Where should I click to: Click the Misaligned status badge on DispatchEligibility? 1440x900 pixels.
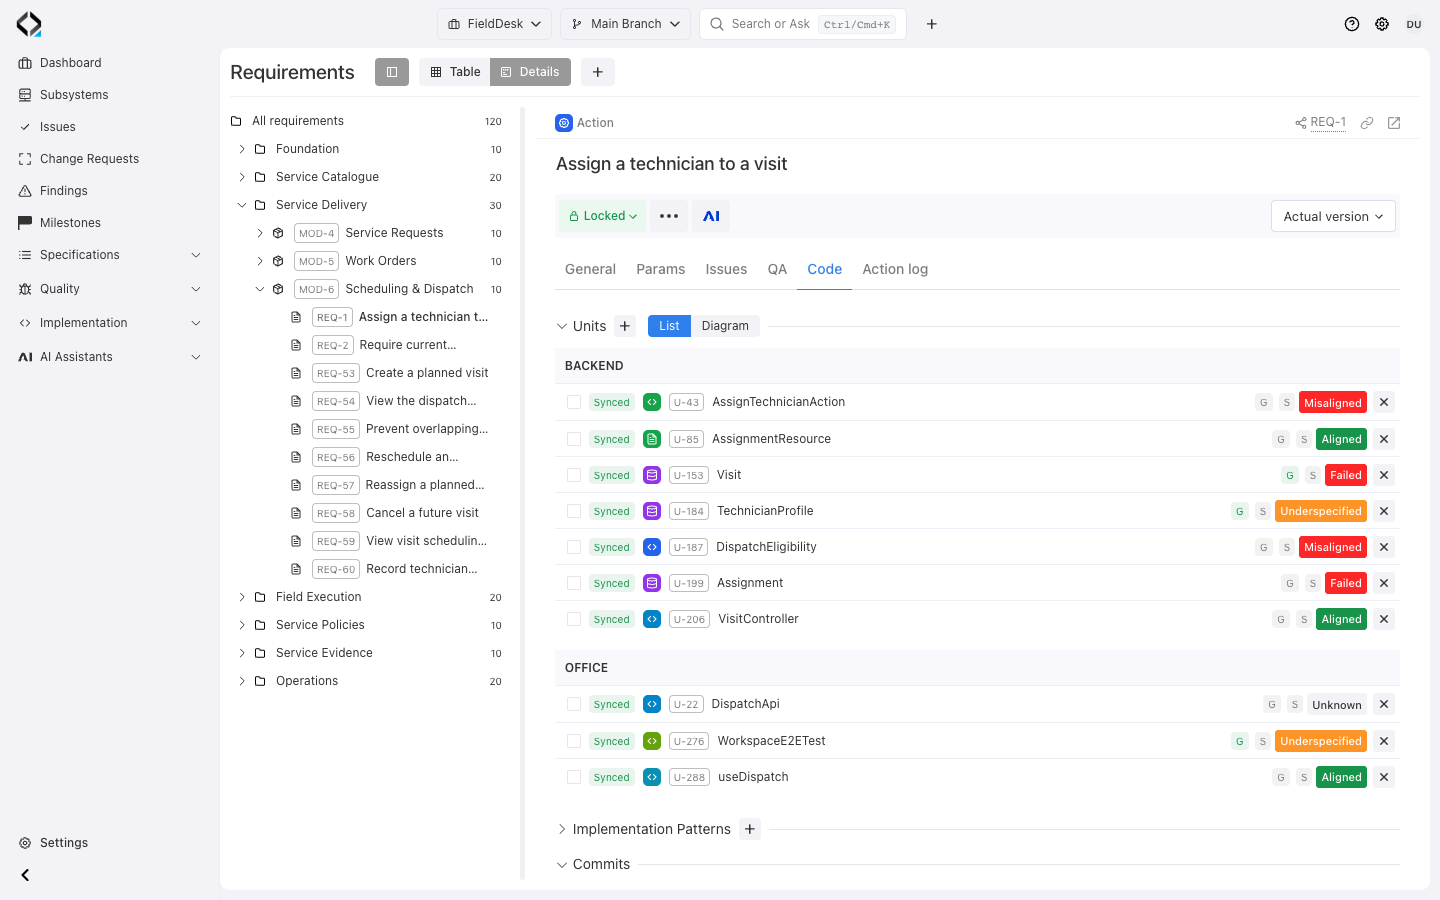[1333, 547]
